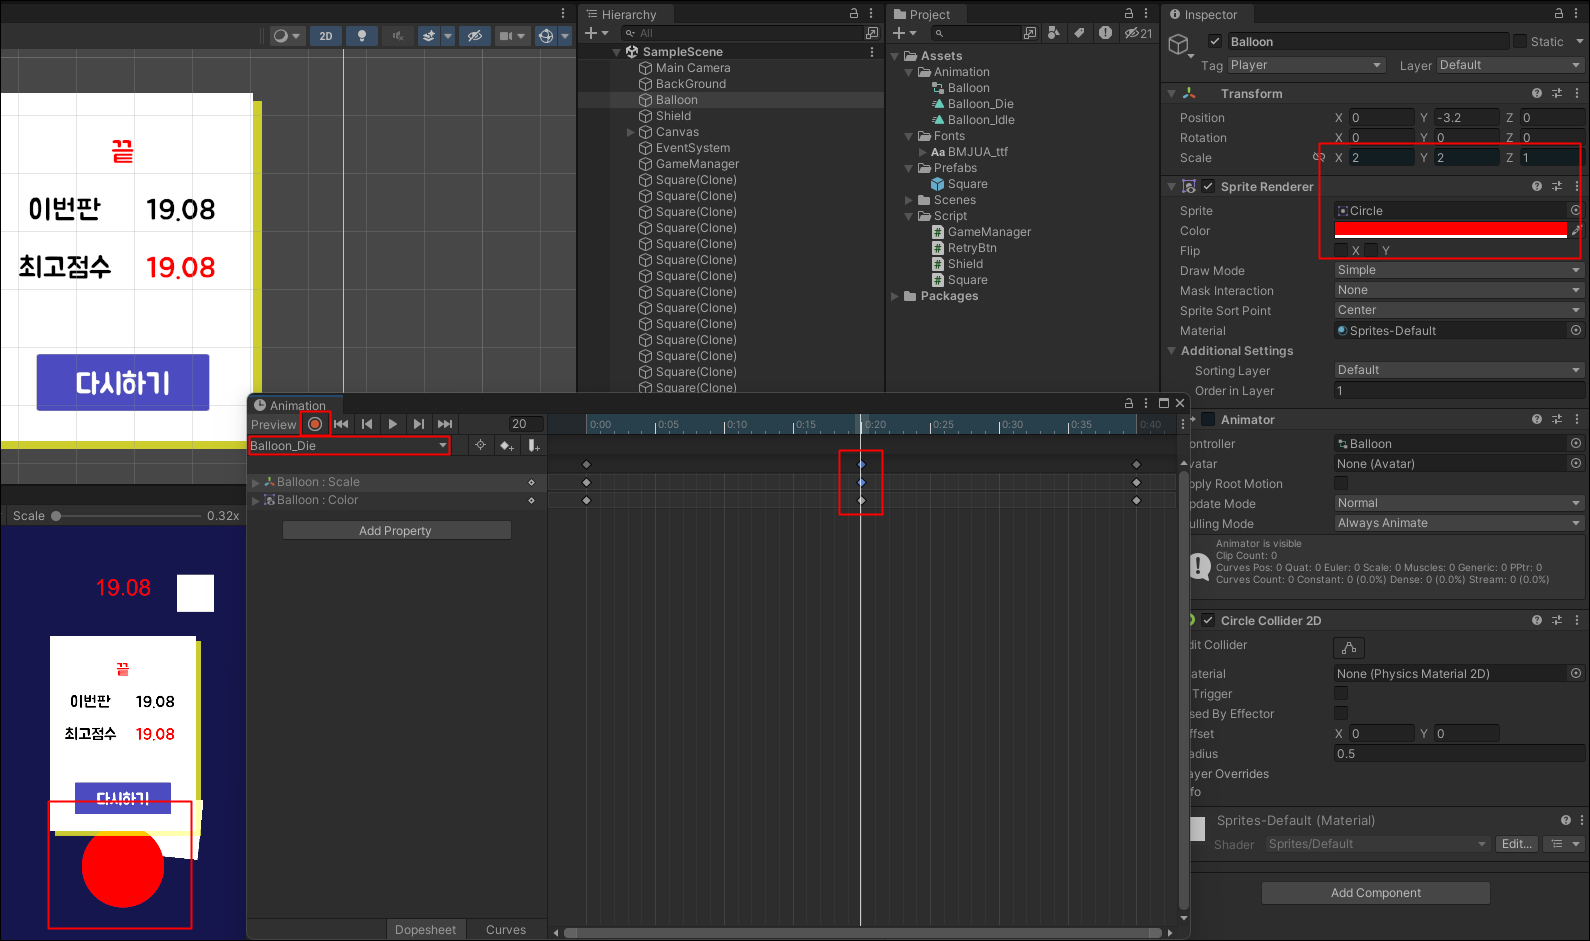Image resolution: width=1590 pixels, height=941 pixels.
Task: Open the Sorting Layer dropdown
Action: (x=1459, y=370)
